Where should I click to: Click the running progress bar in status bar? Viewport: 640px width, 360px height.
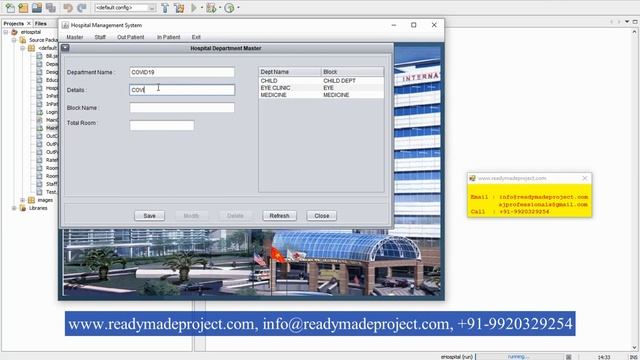519,357
